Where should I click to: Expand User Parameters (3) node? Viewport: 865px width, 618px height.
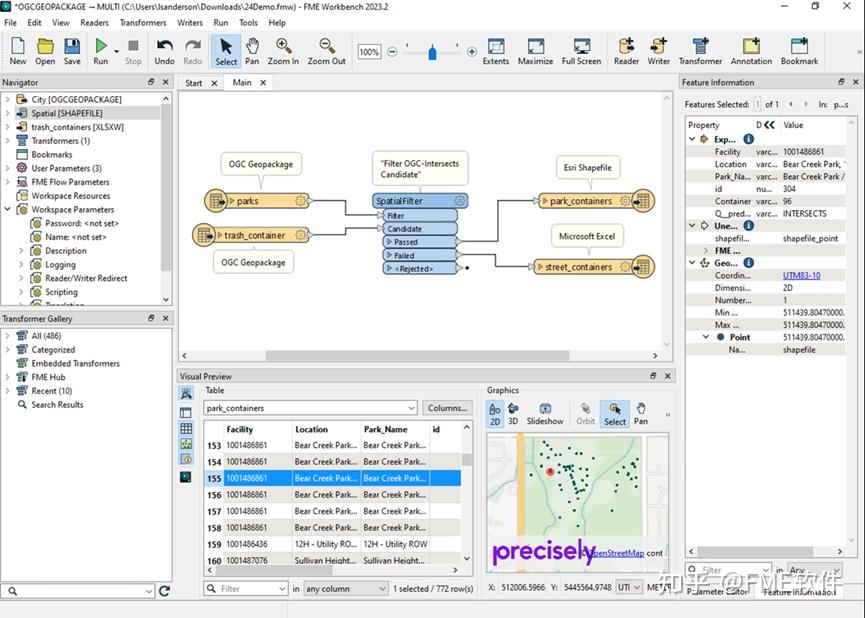coord(8,168)
